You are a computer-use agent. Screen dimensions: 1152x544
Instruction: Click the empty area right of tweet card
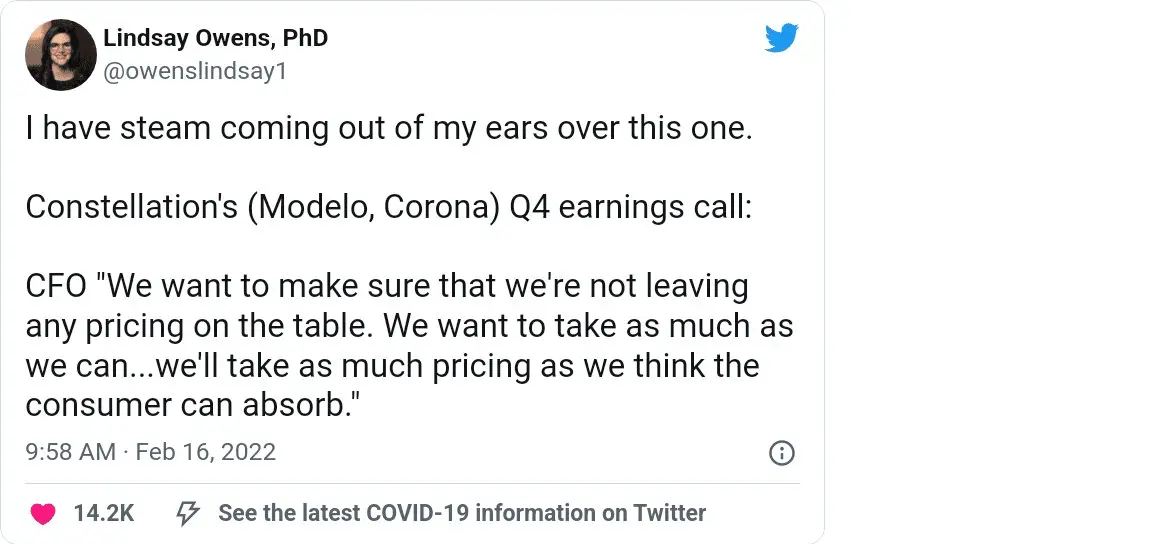988,272
